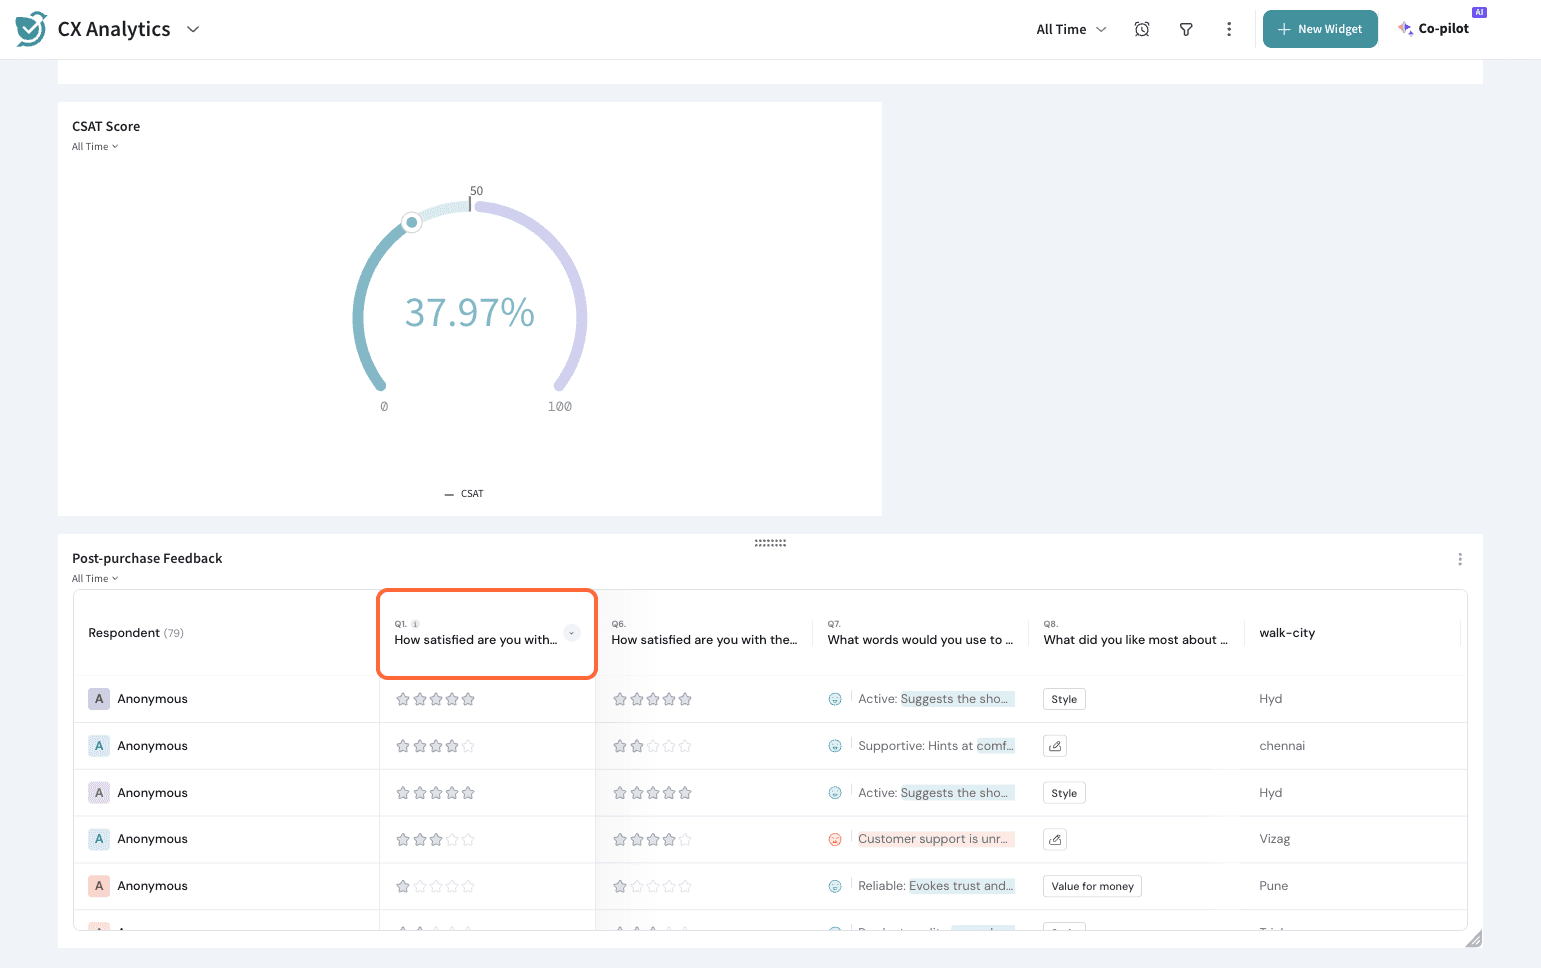
Task: Click the CX Analytics logo icon
Action: [x=31, y=29]
